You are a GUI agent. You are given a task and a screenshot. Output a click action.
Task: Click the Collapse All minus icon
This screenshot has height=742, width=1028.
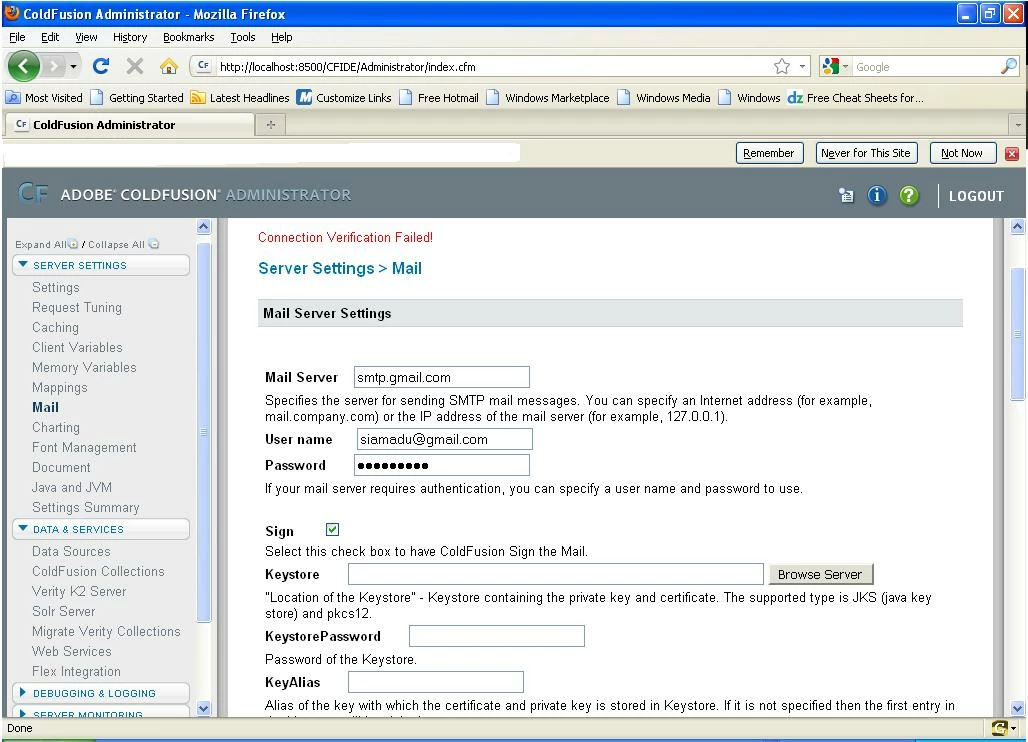click(x=153, y=244)
